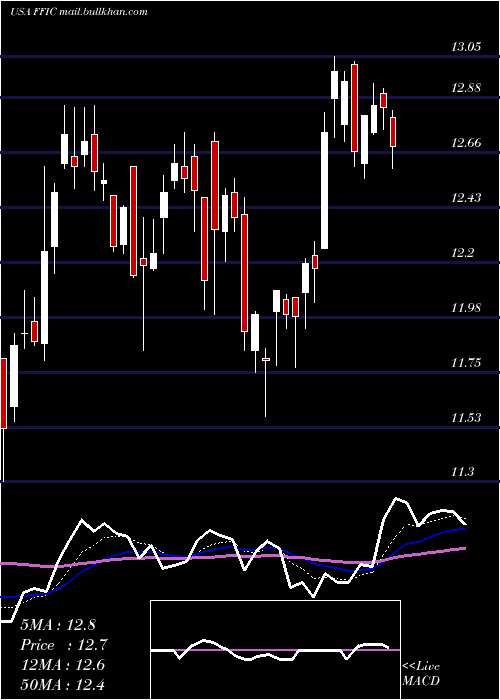The width and height of the screenshot is (500, 700).
Task: Click the tall white candle rising to 12.7
Action: click(x=325, y=190)
